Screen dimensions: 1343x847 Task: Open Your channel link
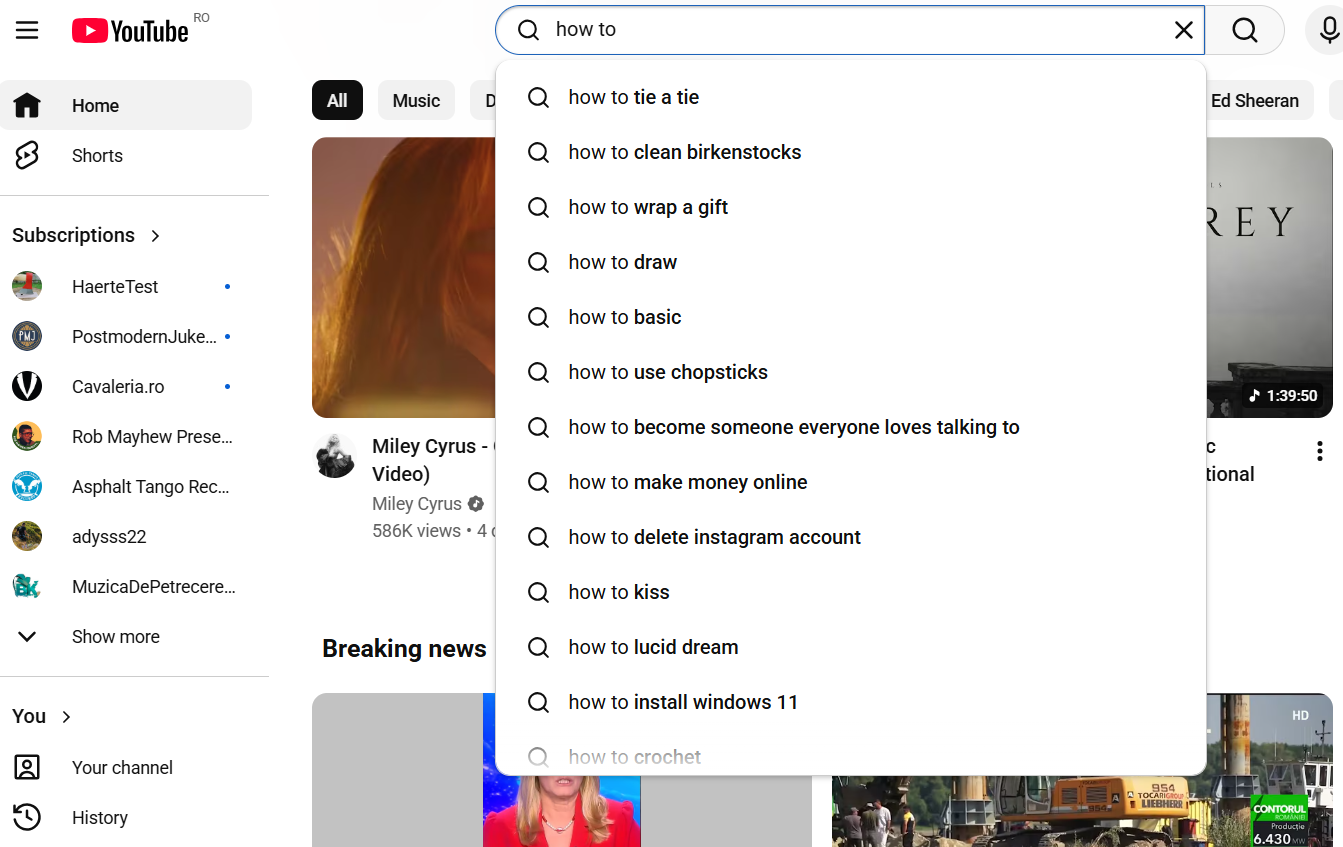[x=126, y=767]
